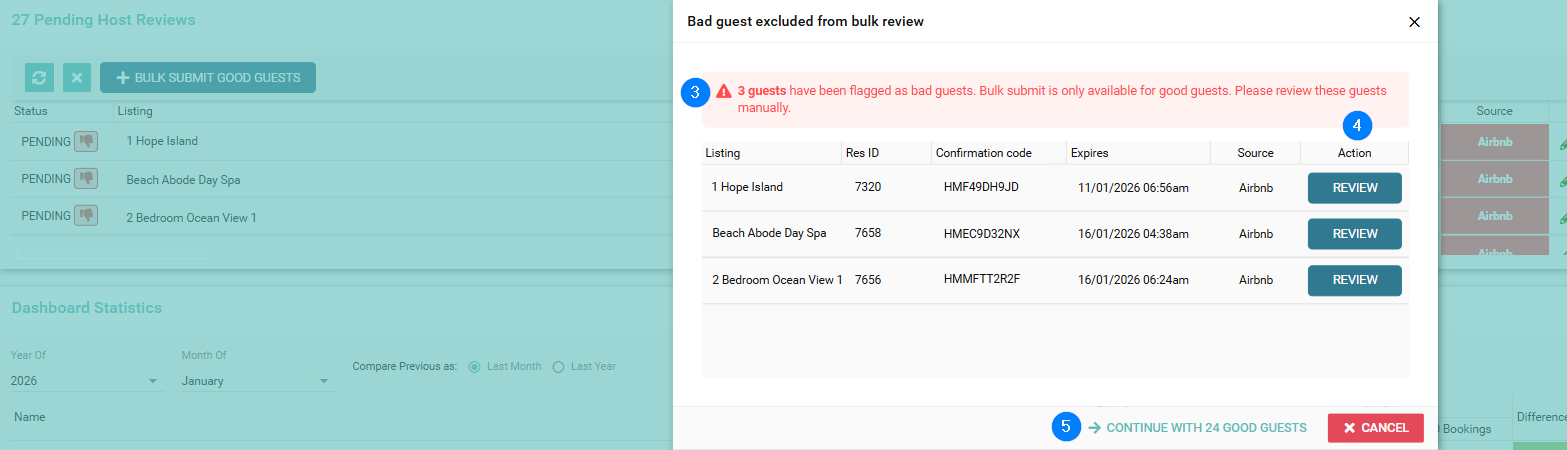1567x450 pixels.
Task: Click the numbered marker 4 near Action
Action: (x=1356, y=126)
